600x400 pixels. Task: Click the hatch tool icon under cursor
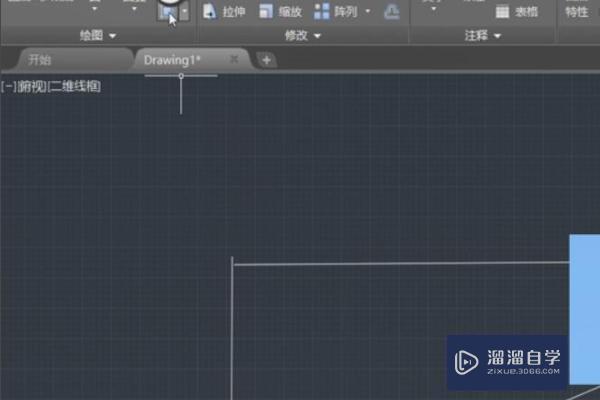(x=168, y=13)
